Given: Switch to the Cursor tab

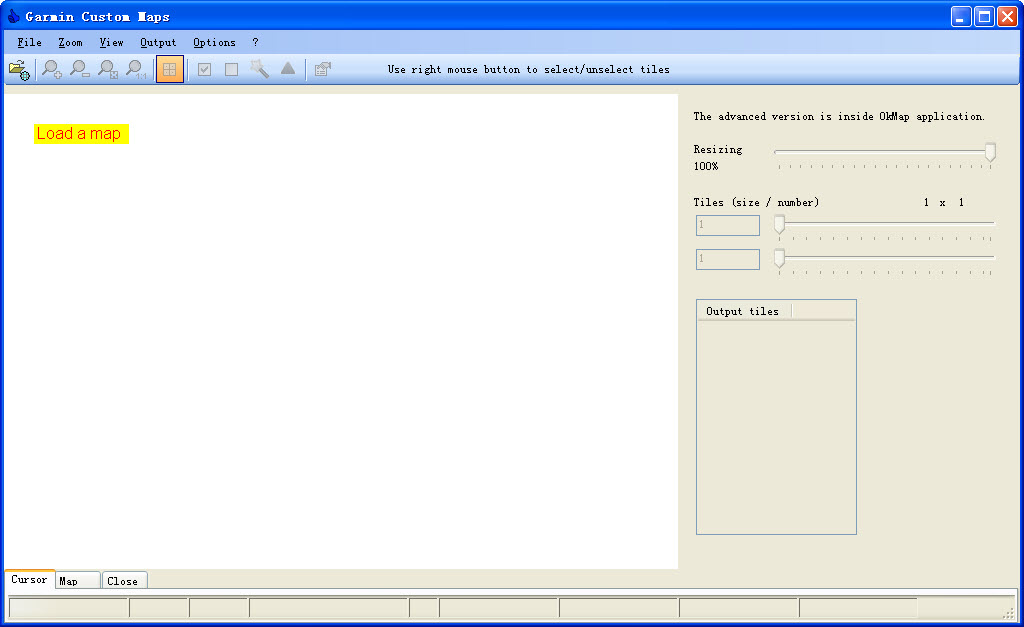Looking at the screenshot, I should point(29,579).
